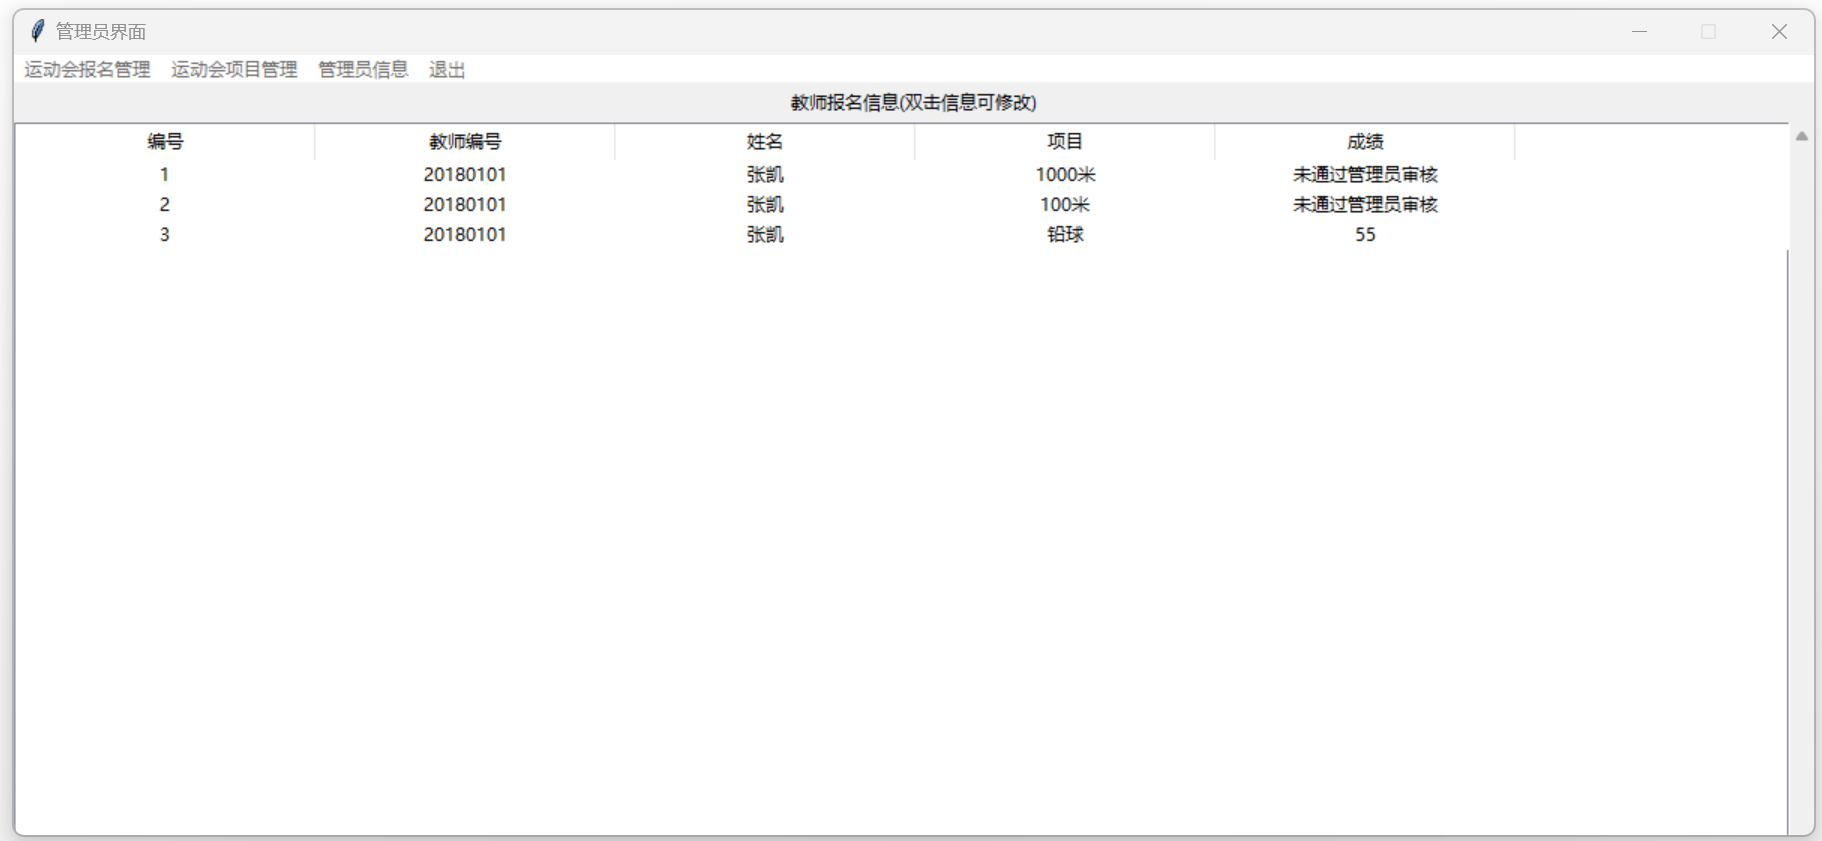Open the 运动会报名管理 menu
1822x841 pixels.
[x=87, y=69]
